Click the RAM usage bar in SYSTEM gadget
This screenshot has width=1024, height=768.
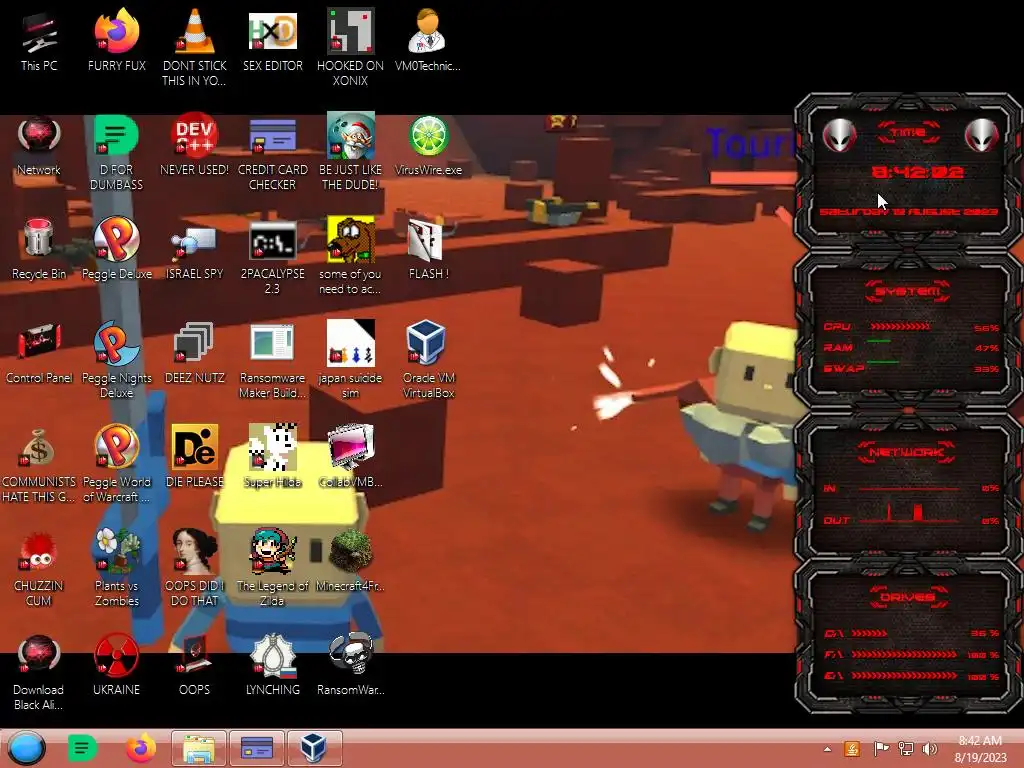point(879,341)
